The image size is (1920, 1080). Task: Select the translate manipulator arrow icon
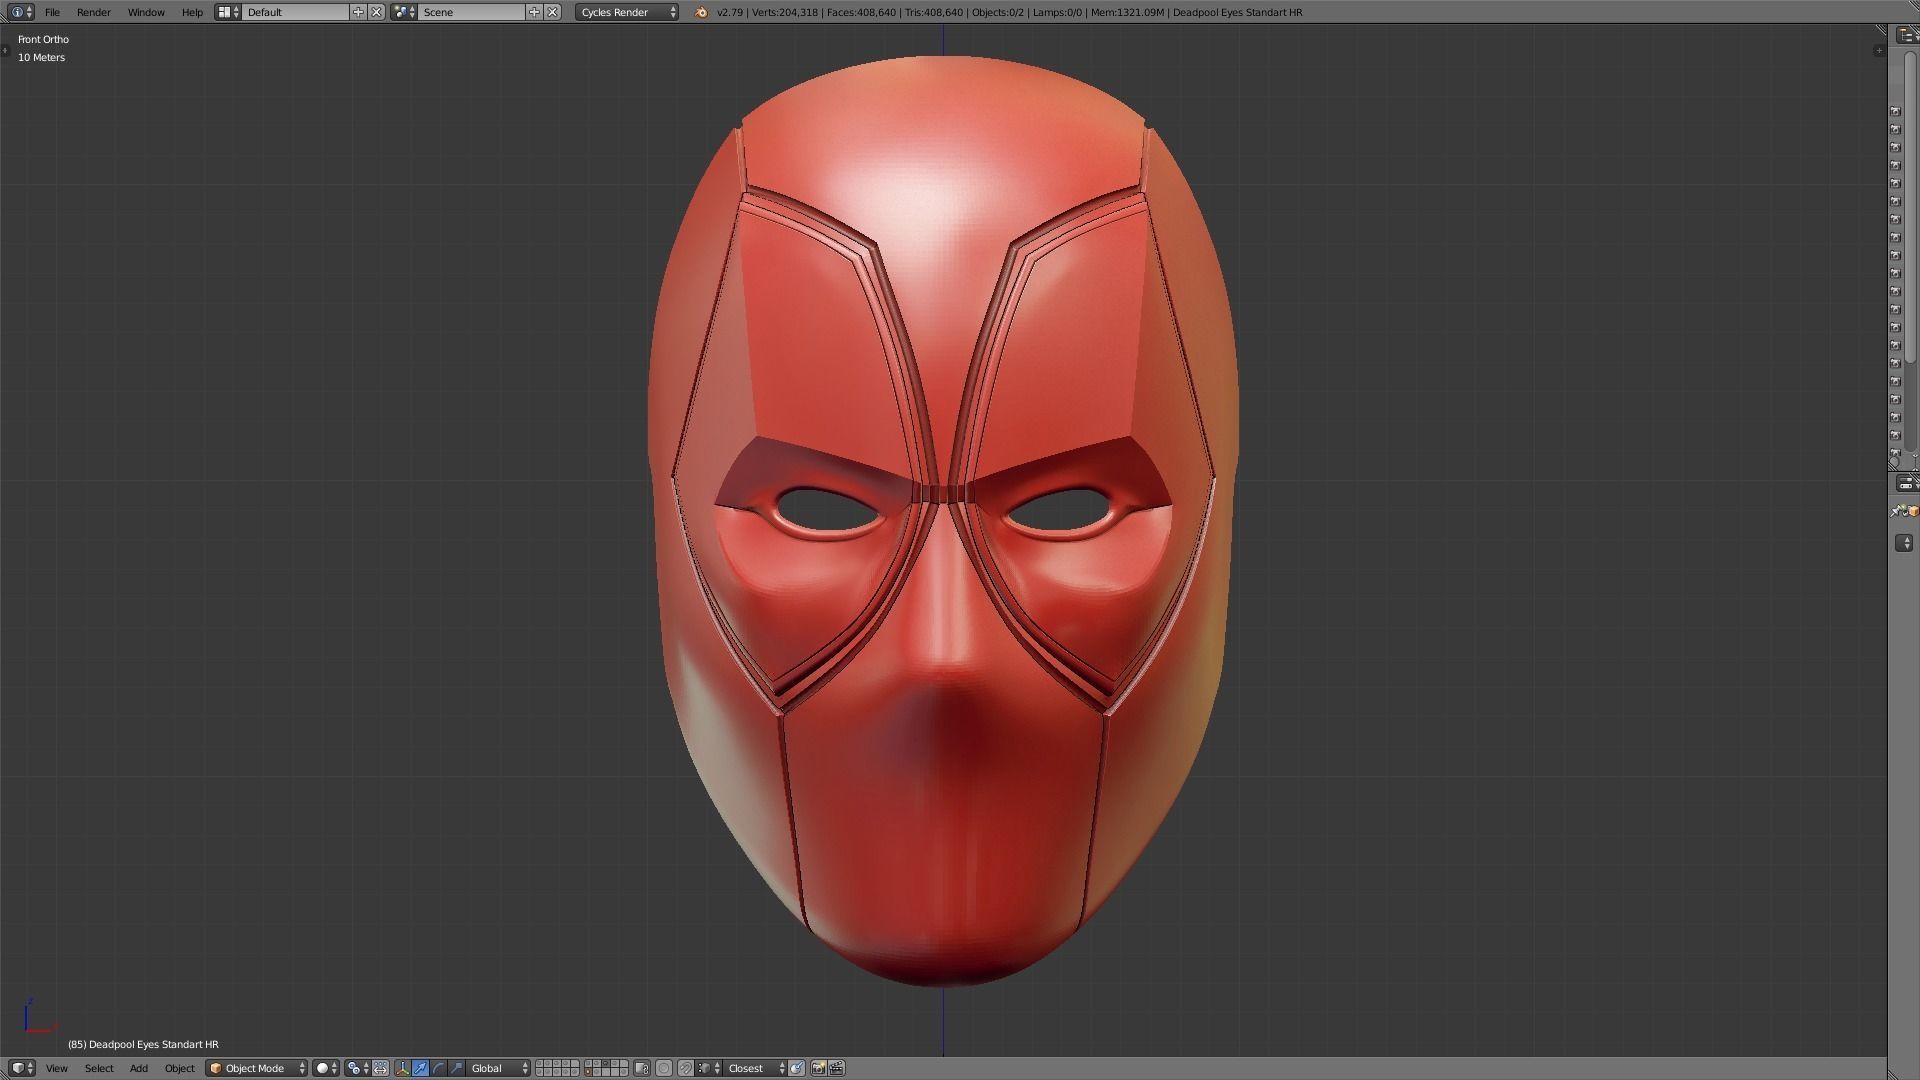pos(420,1068)
